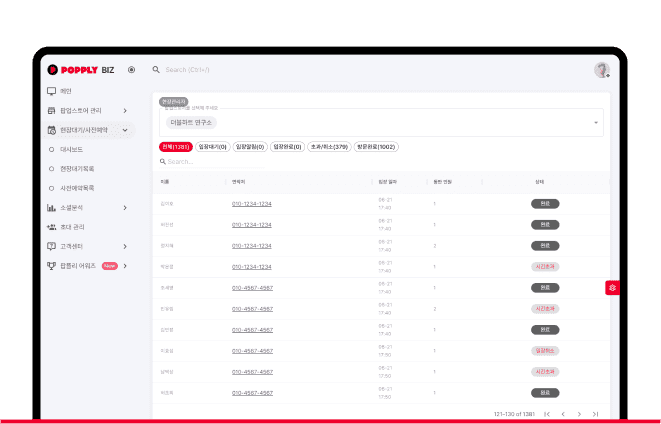Viewport: 661px width, 424px height.
Task: Sort by the 연락처 column header
Action: [x=239, y=182]
